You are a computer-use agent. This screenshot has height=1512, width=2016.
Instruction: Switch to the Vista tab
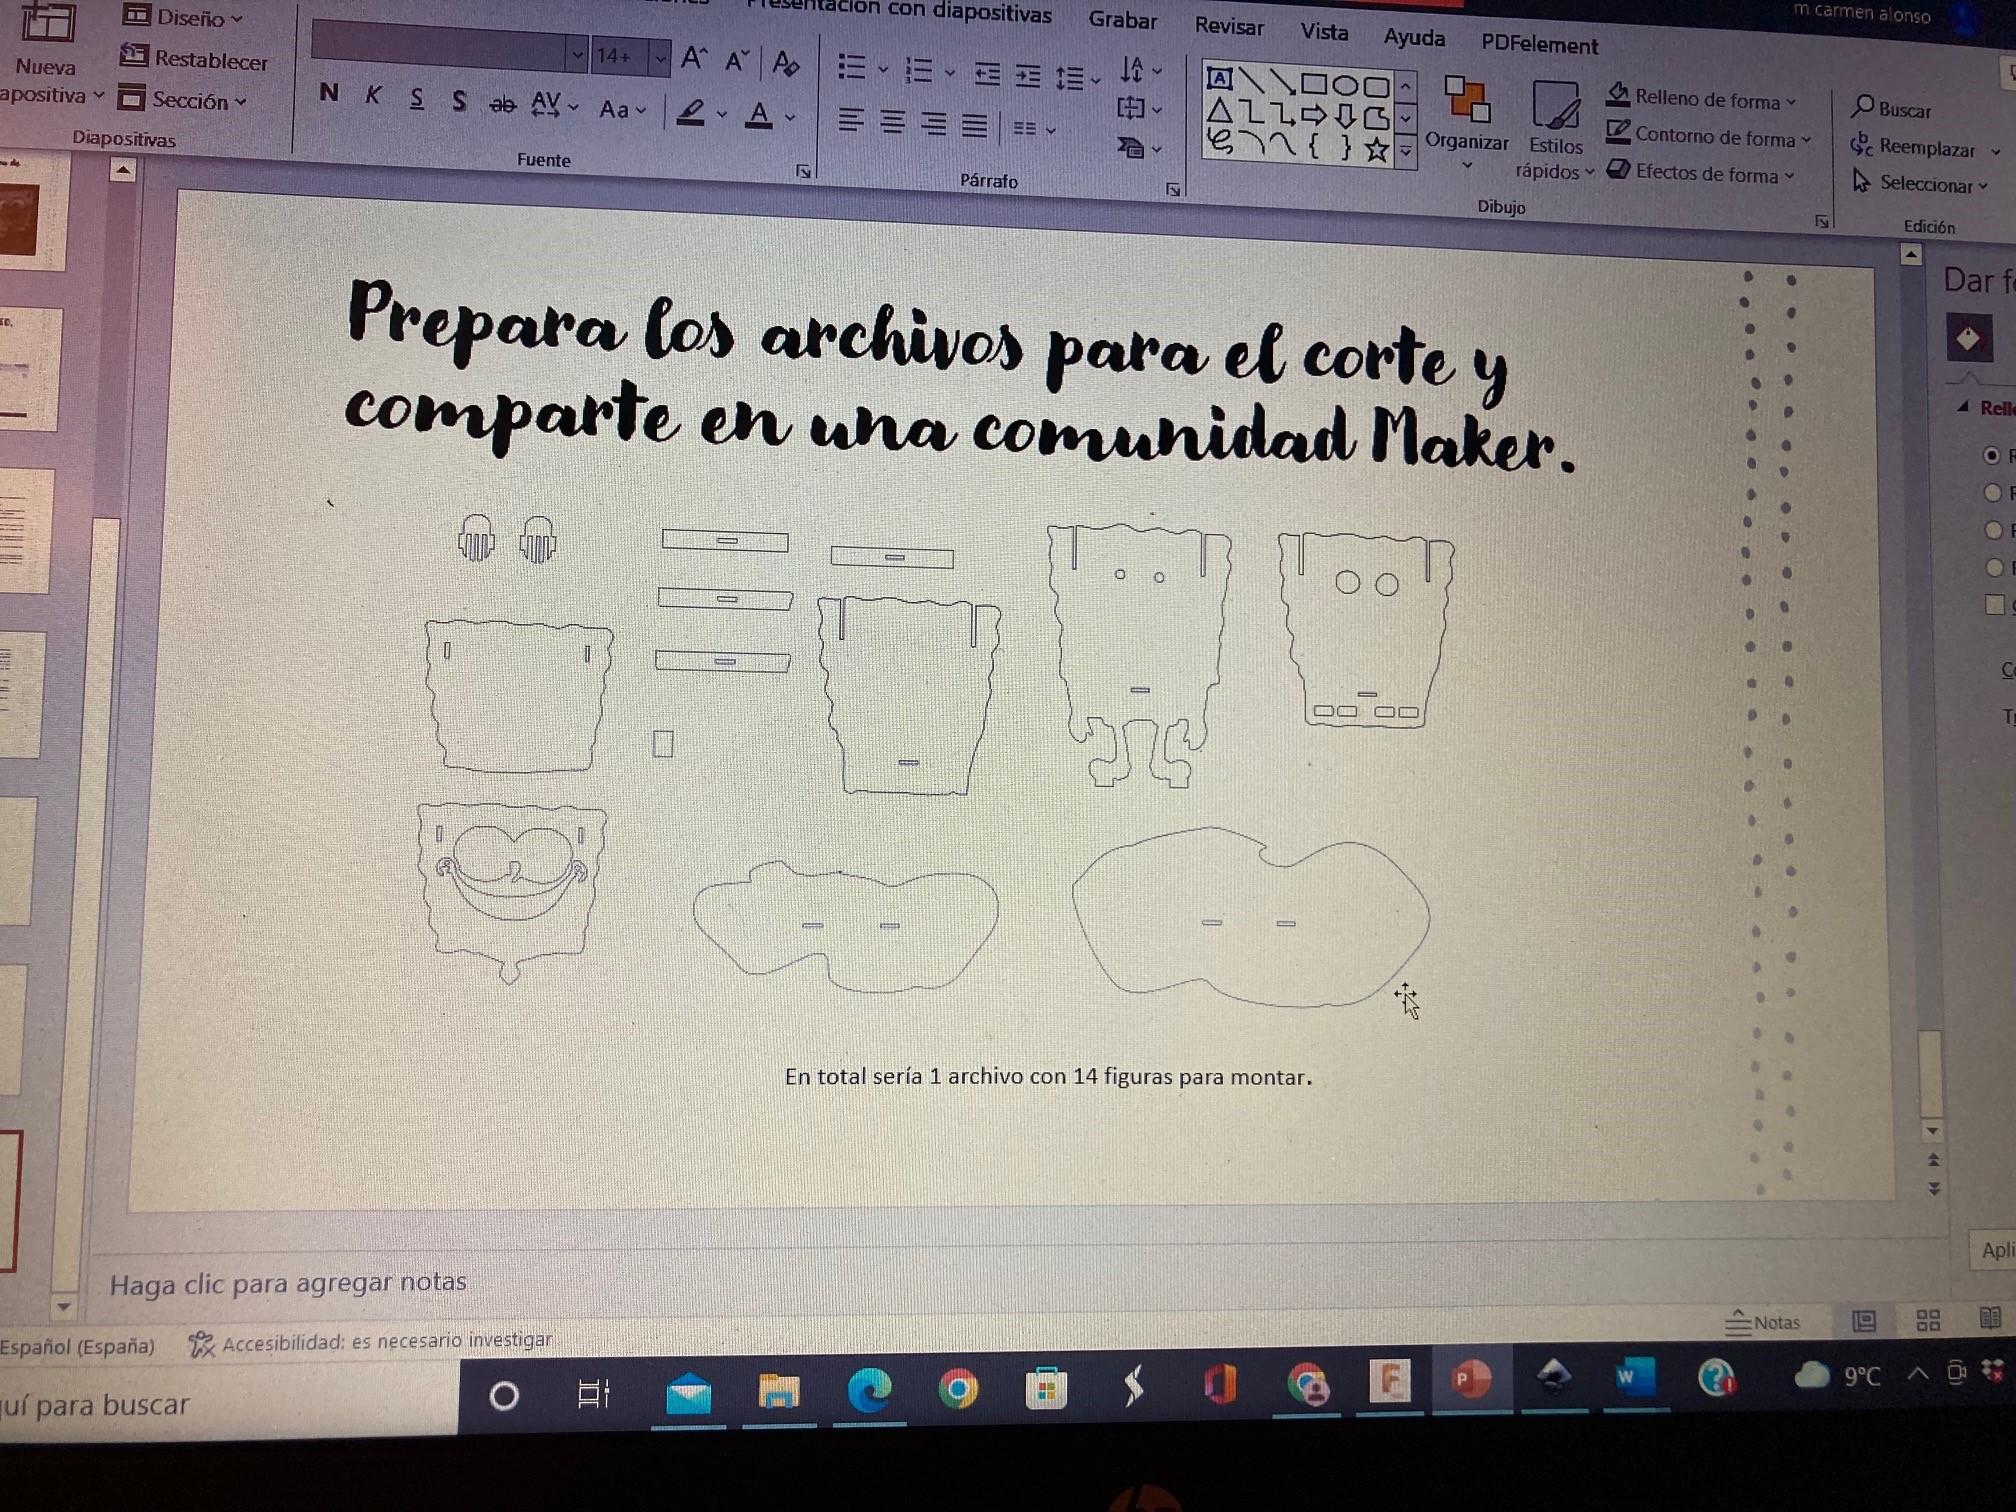pyautogui.click(x=1324, y=32)
